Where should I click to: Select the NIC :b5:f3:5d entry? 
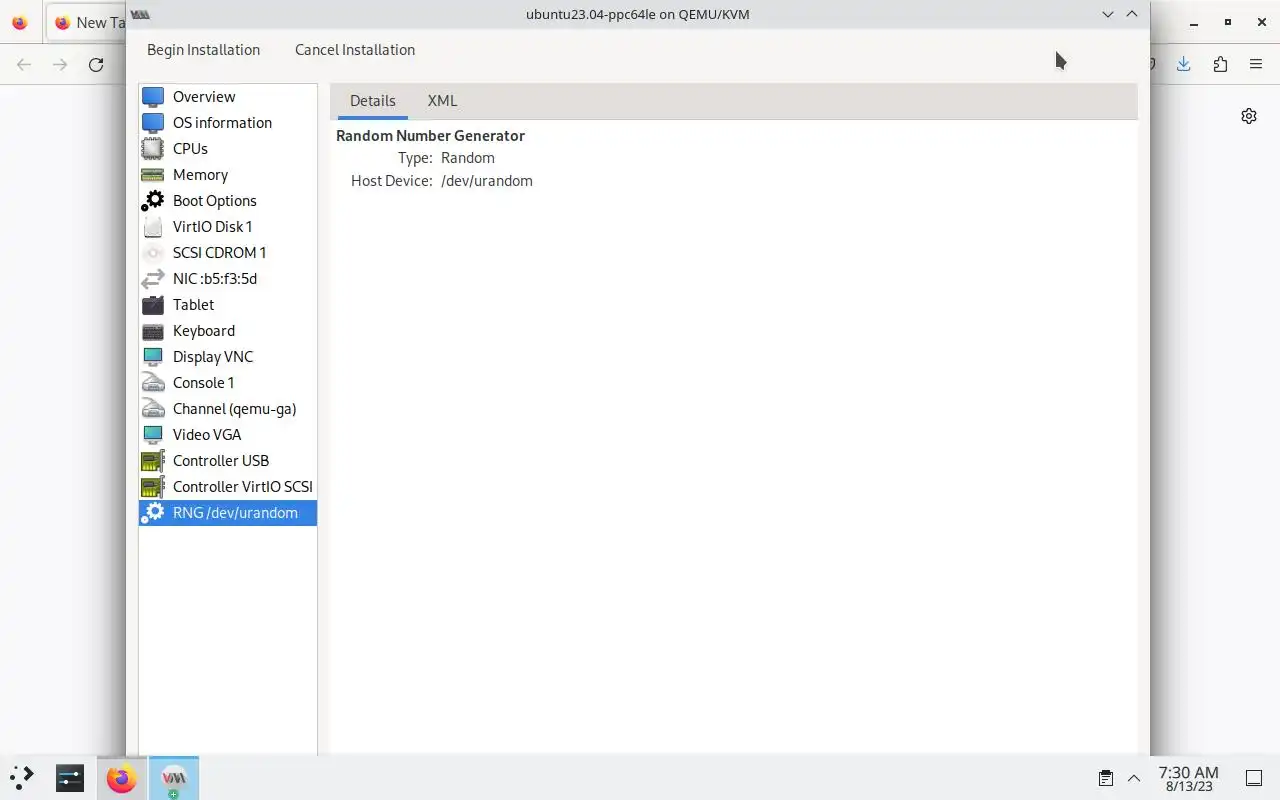[x=228, y=279]
